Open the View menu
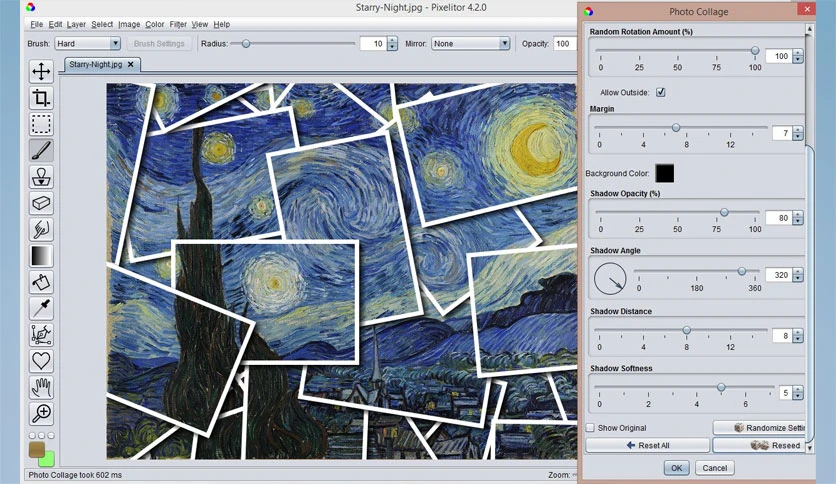Screen dimensions: 836x484 pos(199,24)
